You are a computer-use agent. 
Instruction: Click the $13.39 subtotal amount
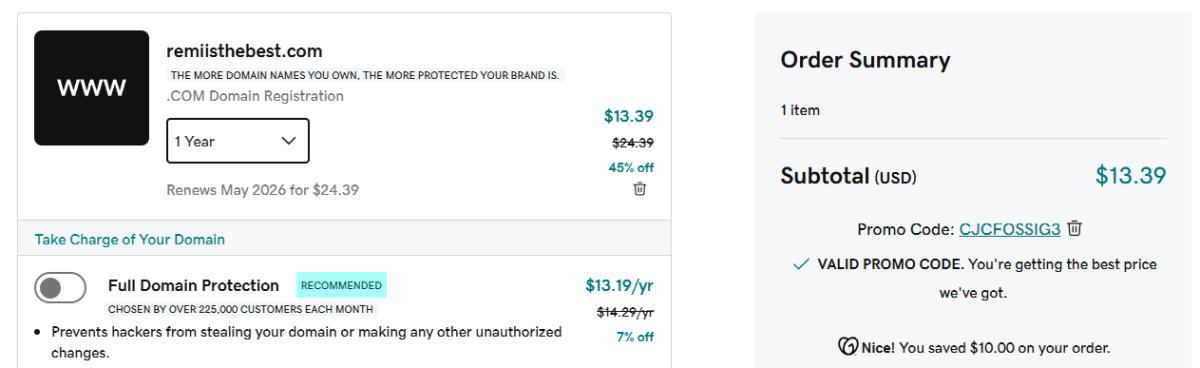[x=1131, y=176]
